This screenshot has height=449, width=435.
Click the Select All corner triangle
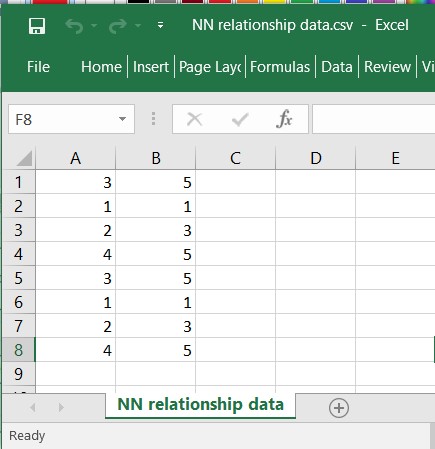point(24,158)
